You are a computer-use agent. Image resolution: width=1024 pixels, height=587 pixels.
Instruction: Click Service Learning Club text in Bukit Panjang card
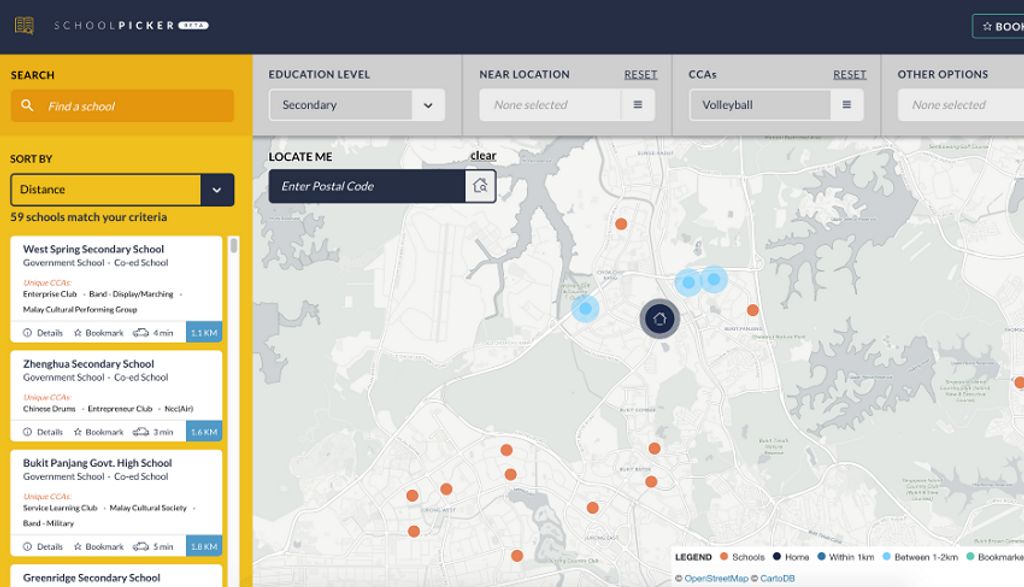(x=60, y=508)
